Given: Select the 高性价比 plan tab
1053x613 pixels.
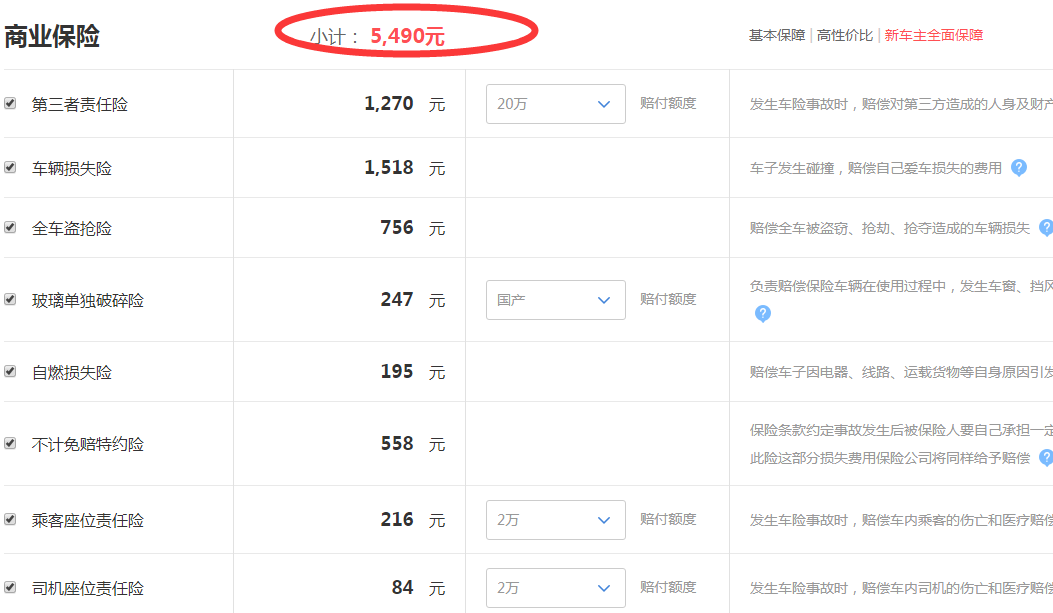Looking at the screenshot, I should (x=845, y=36).
